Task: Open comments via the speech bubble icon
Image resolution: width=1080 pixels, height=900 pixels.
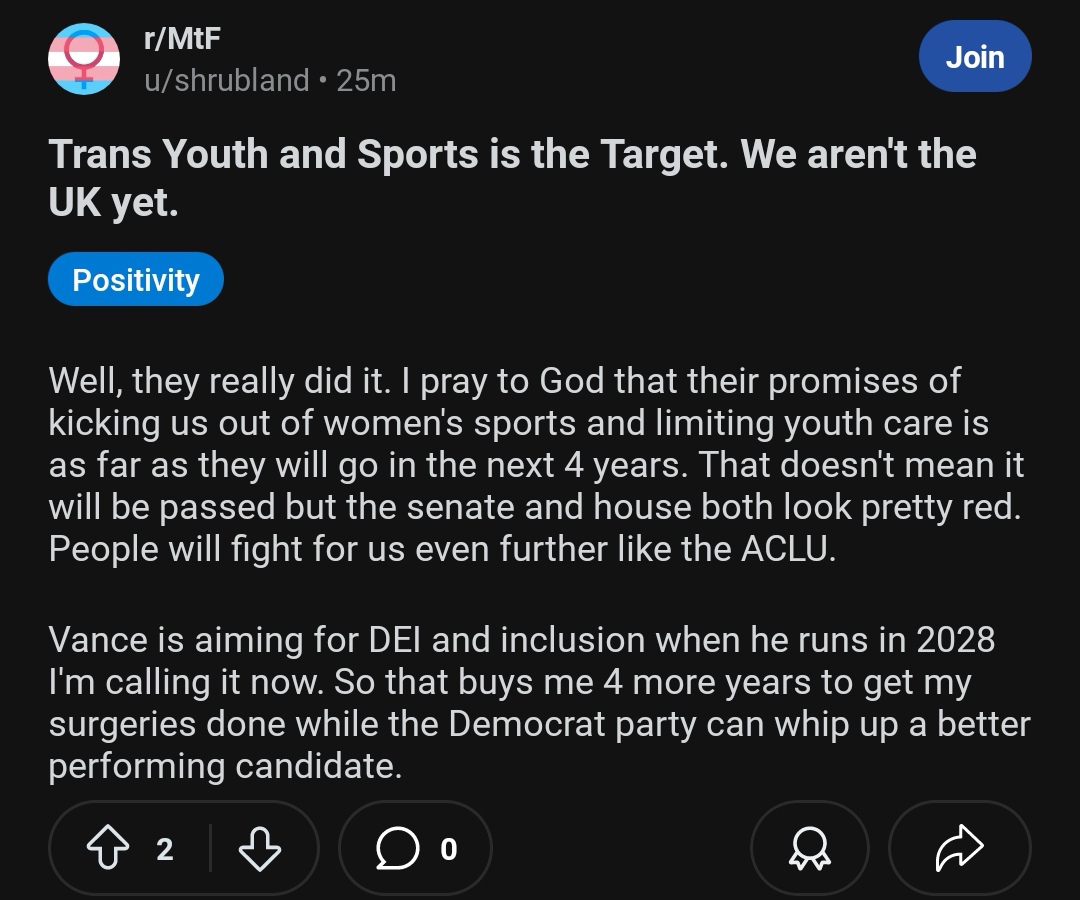Action: pyautogui.click(x=397, y=848)
